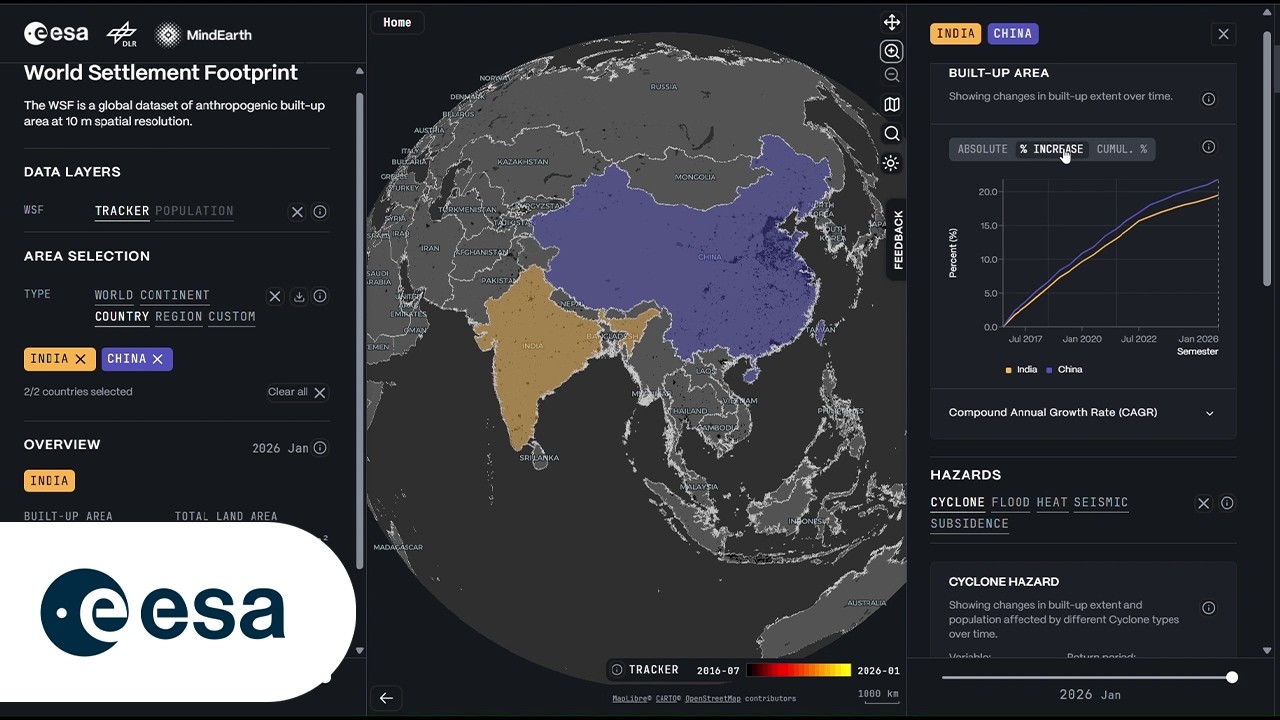Click the ESA logo in header
Screen dimensions: 1280x720
[56, 34]
